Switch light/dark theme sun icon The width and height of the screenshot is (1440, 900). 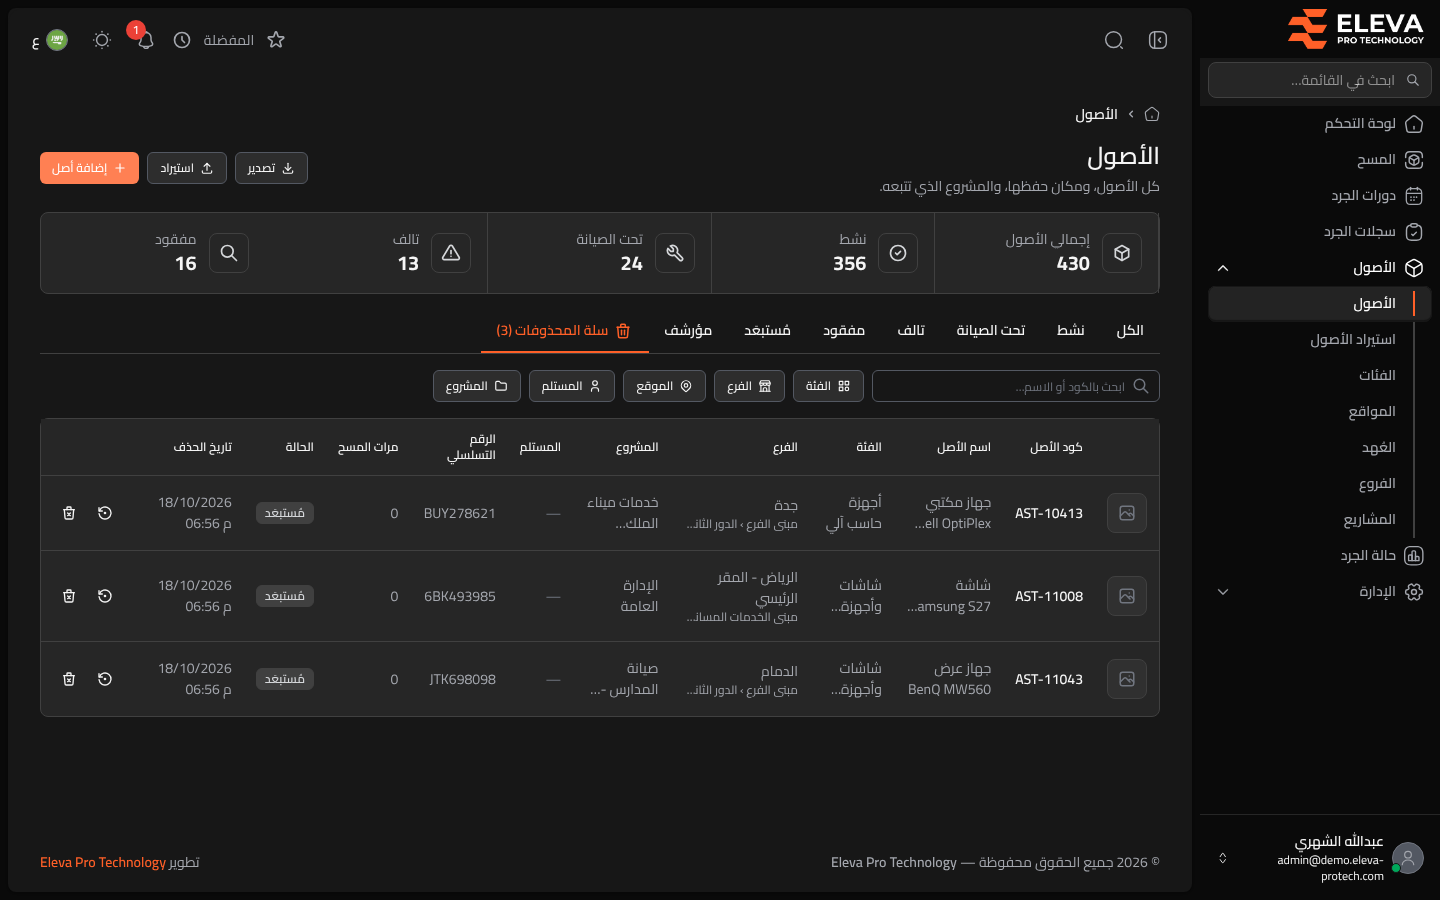(102, 40)
